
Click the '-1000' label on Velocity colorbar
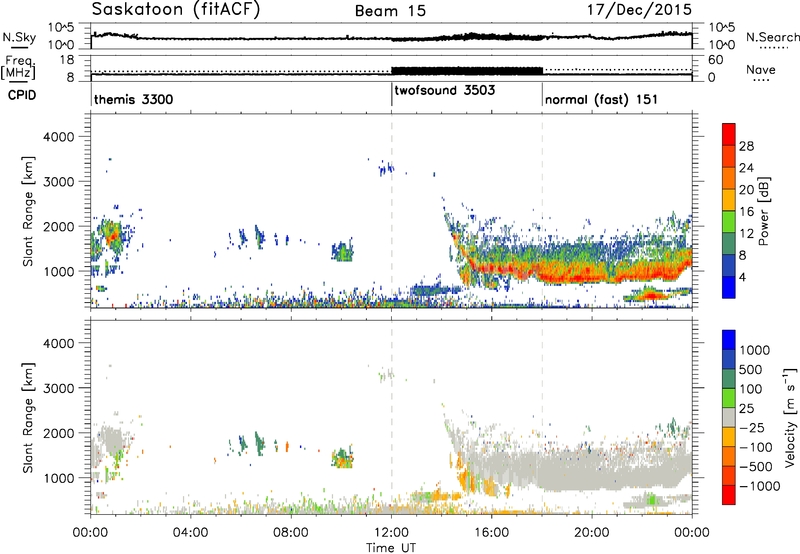(x=760, y=486)
